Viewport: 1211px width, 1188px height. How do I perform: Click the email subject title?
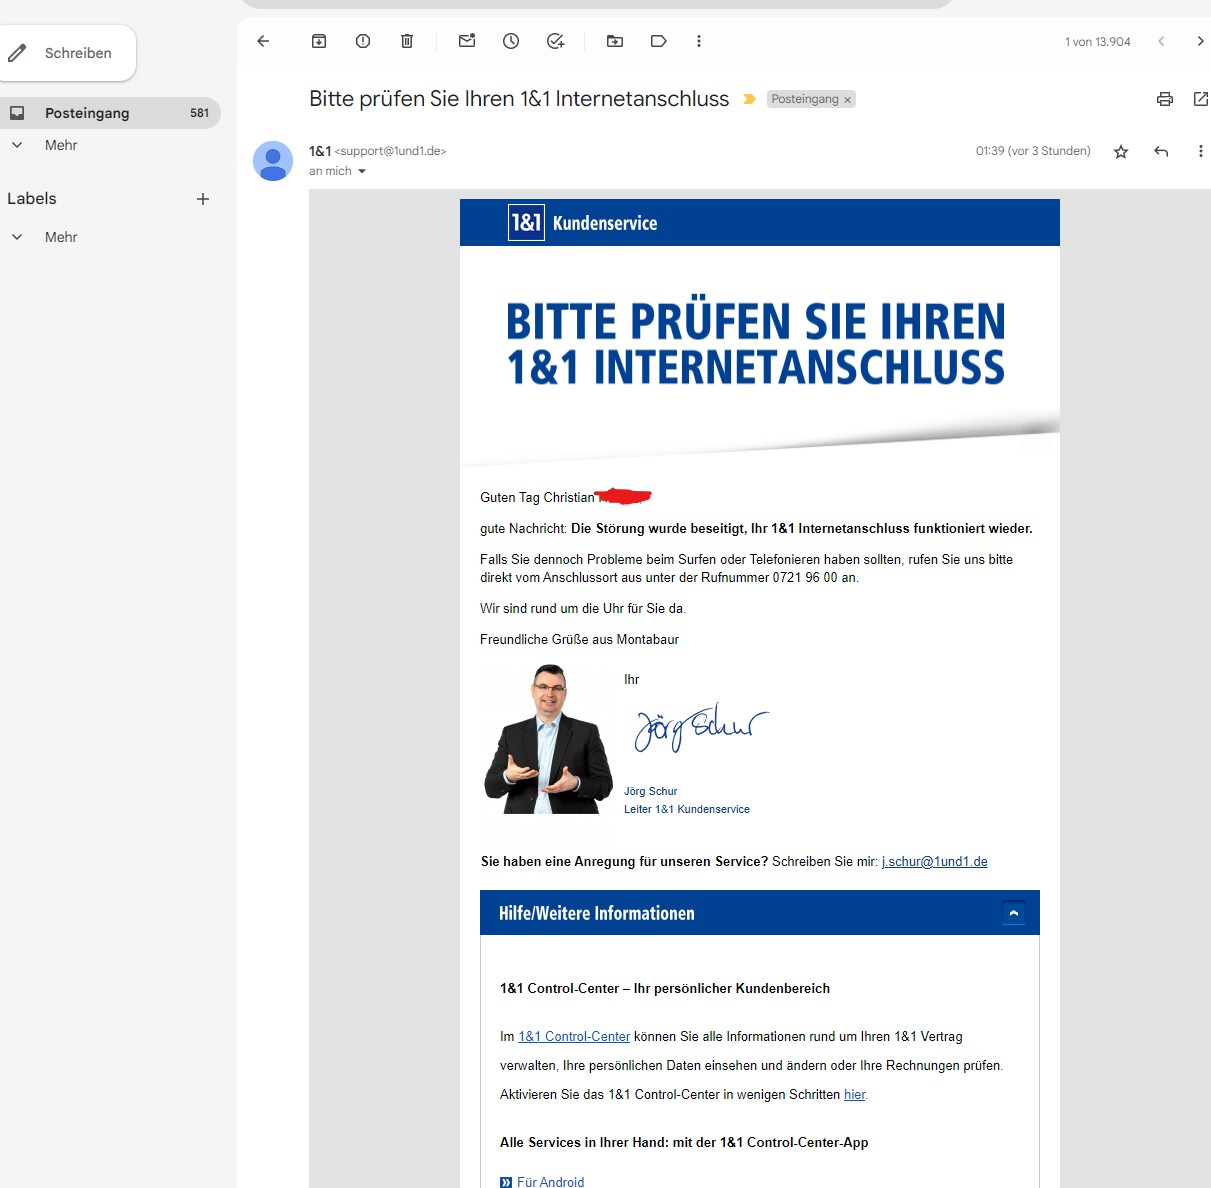pyautogui.click(x=519, y=99)
